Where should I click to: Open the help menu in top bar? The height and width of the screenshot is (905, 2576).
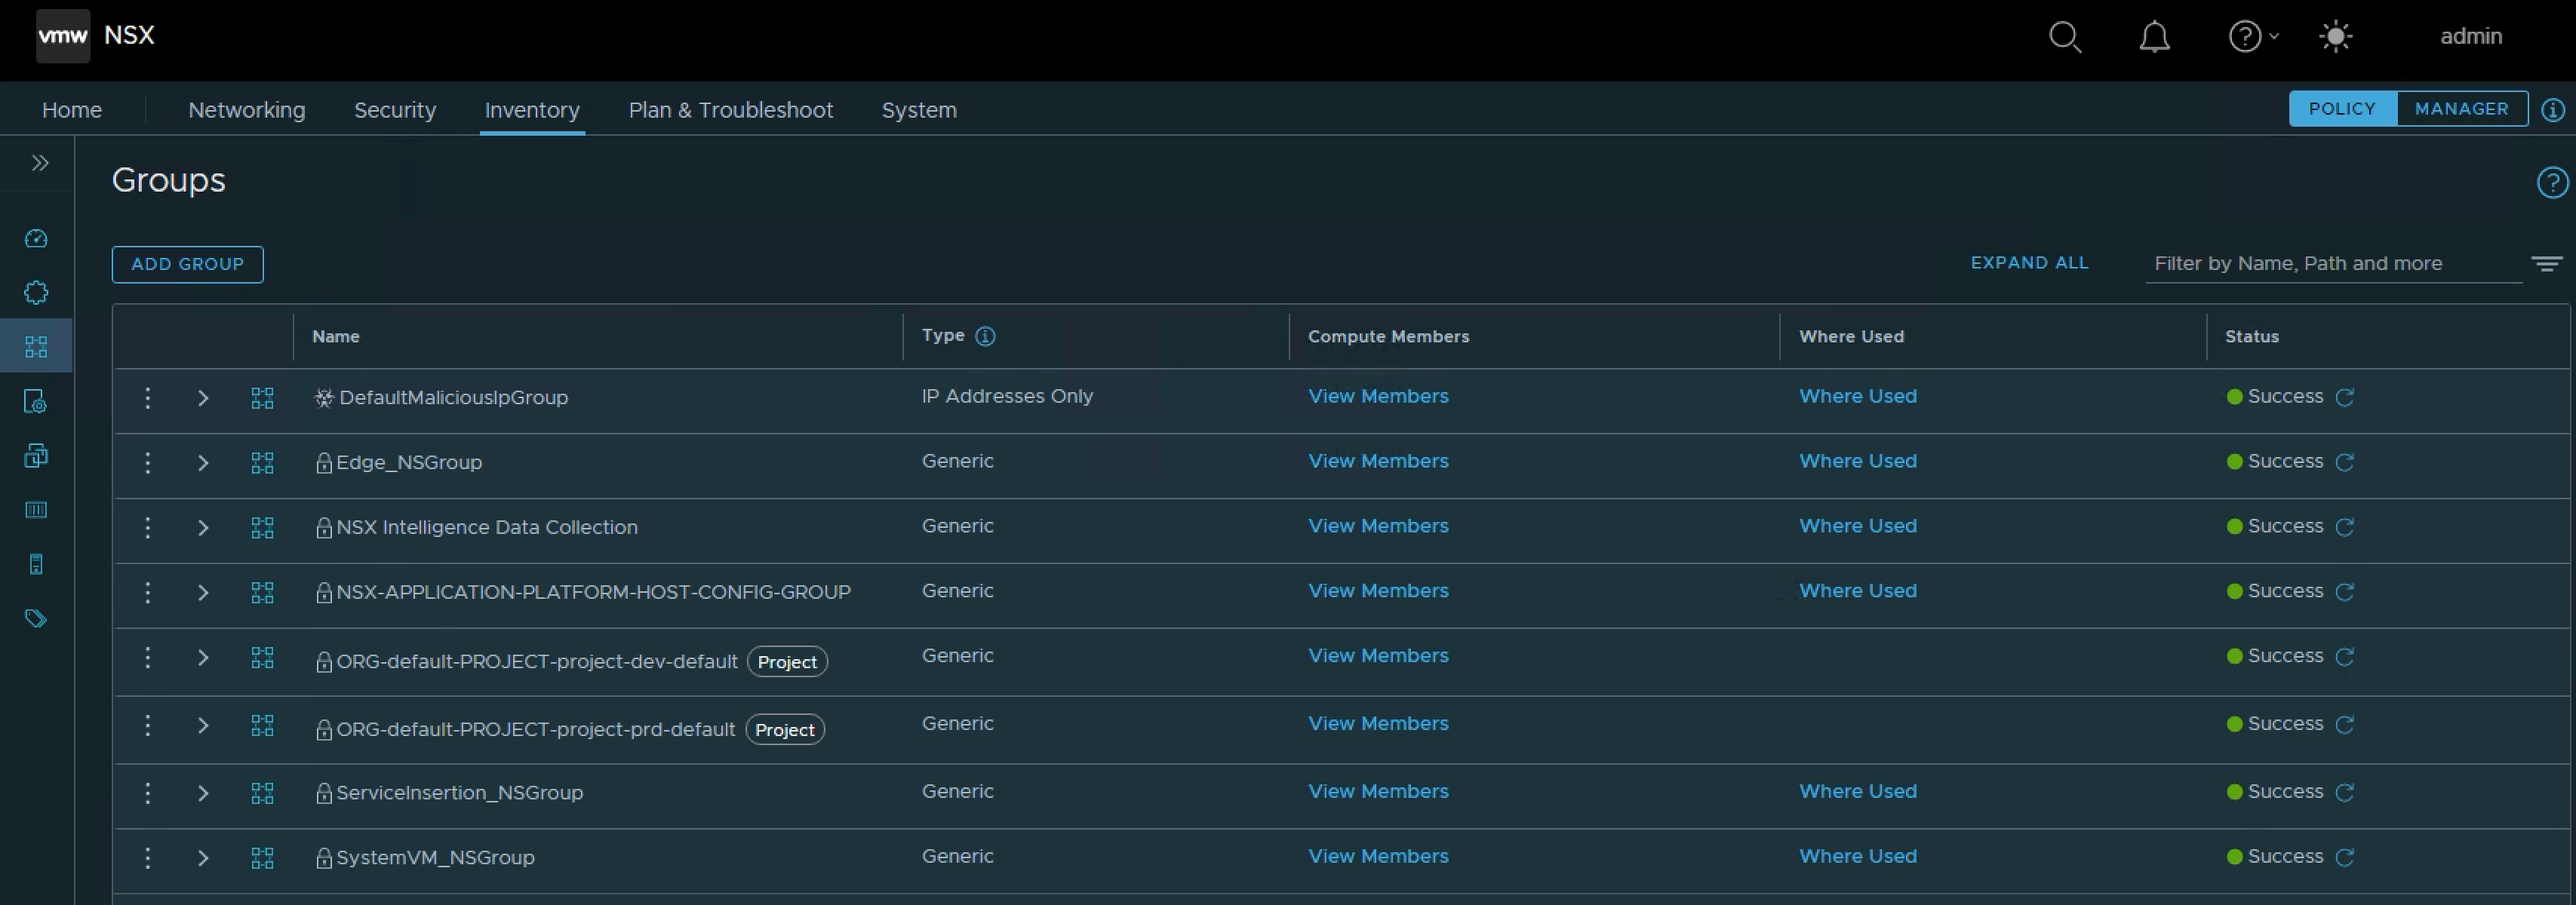[2253, 37]
